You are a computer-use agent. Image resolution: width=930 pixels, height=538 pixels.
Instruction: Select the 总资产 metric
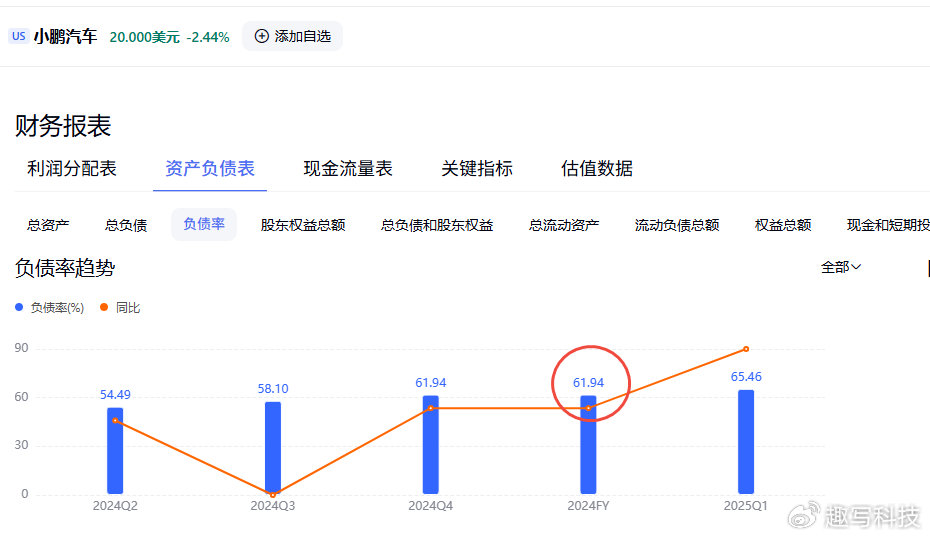(x=48, y=225)
